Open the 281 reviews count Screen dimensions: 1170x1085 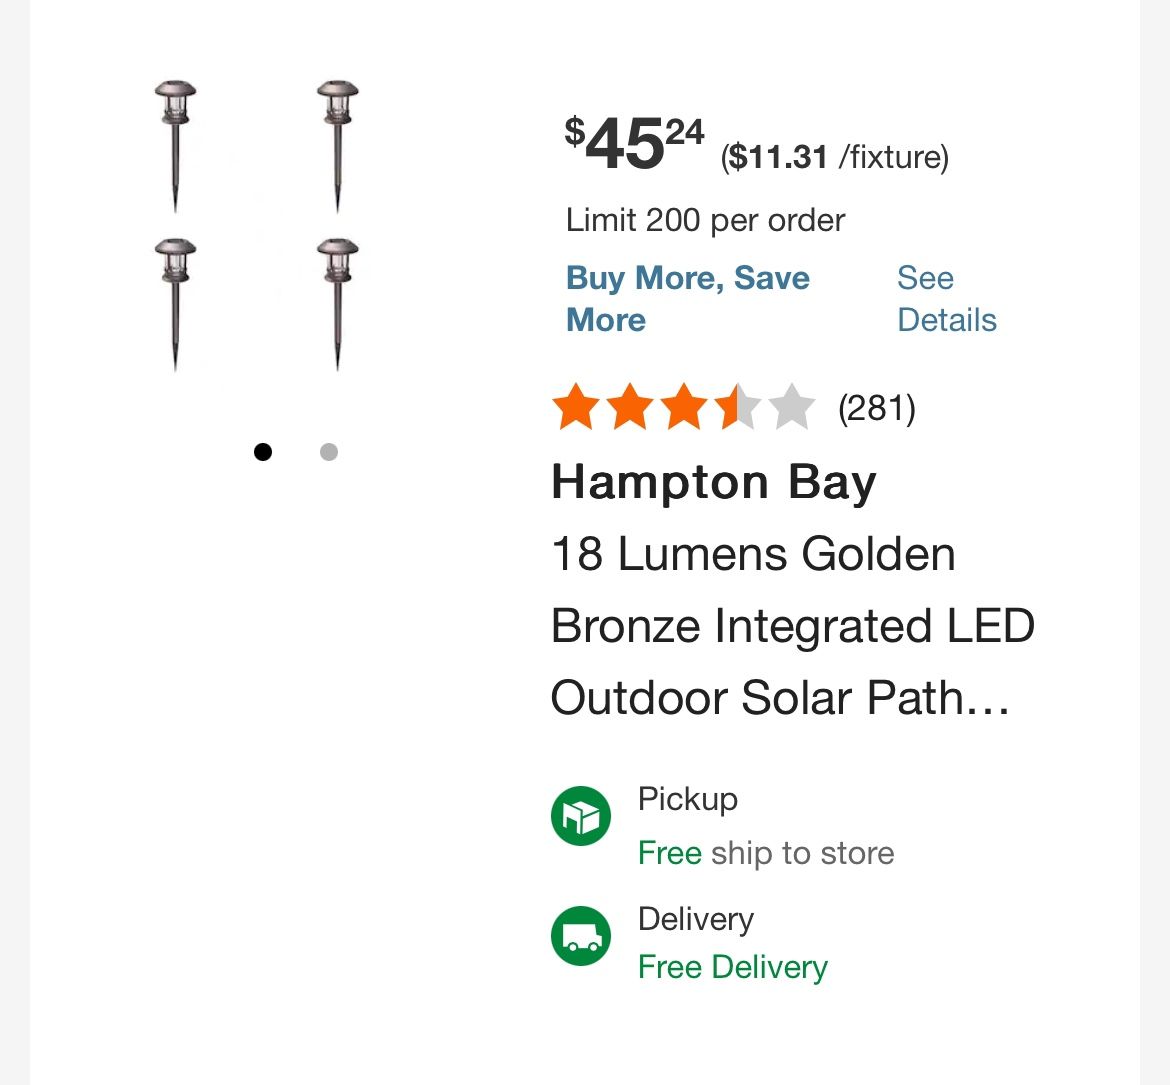877,408
